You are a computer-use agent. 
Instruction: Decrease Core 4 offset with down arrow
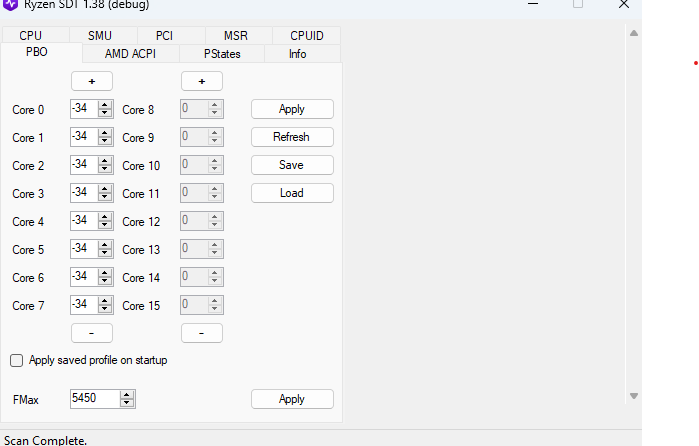[x=105, y=226]
